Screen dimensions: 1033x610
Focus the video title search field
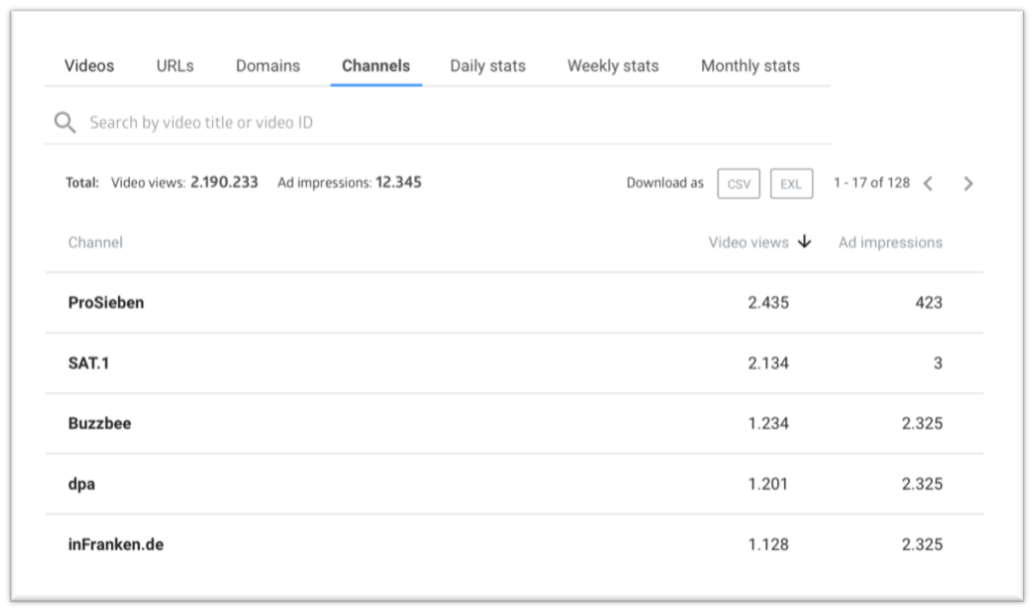(437, 123)
